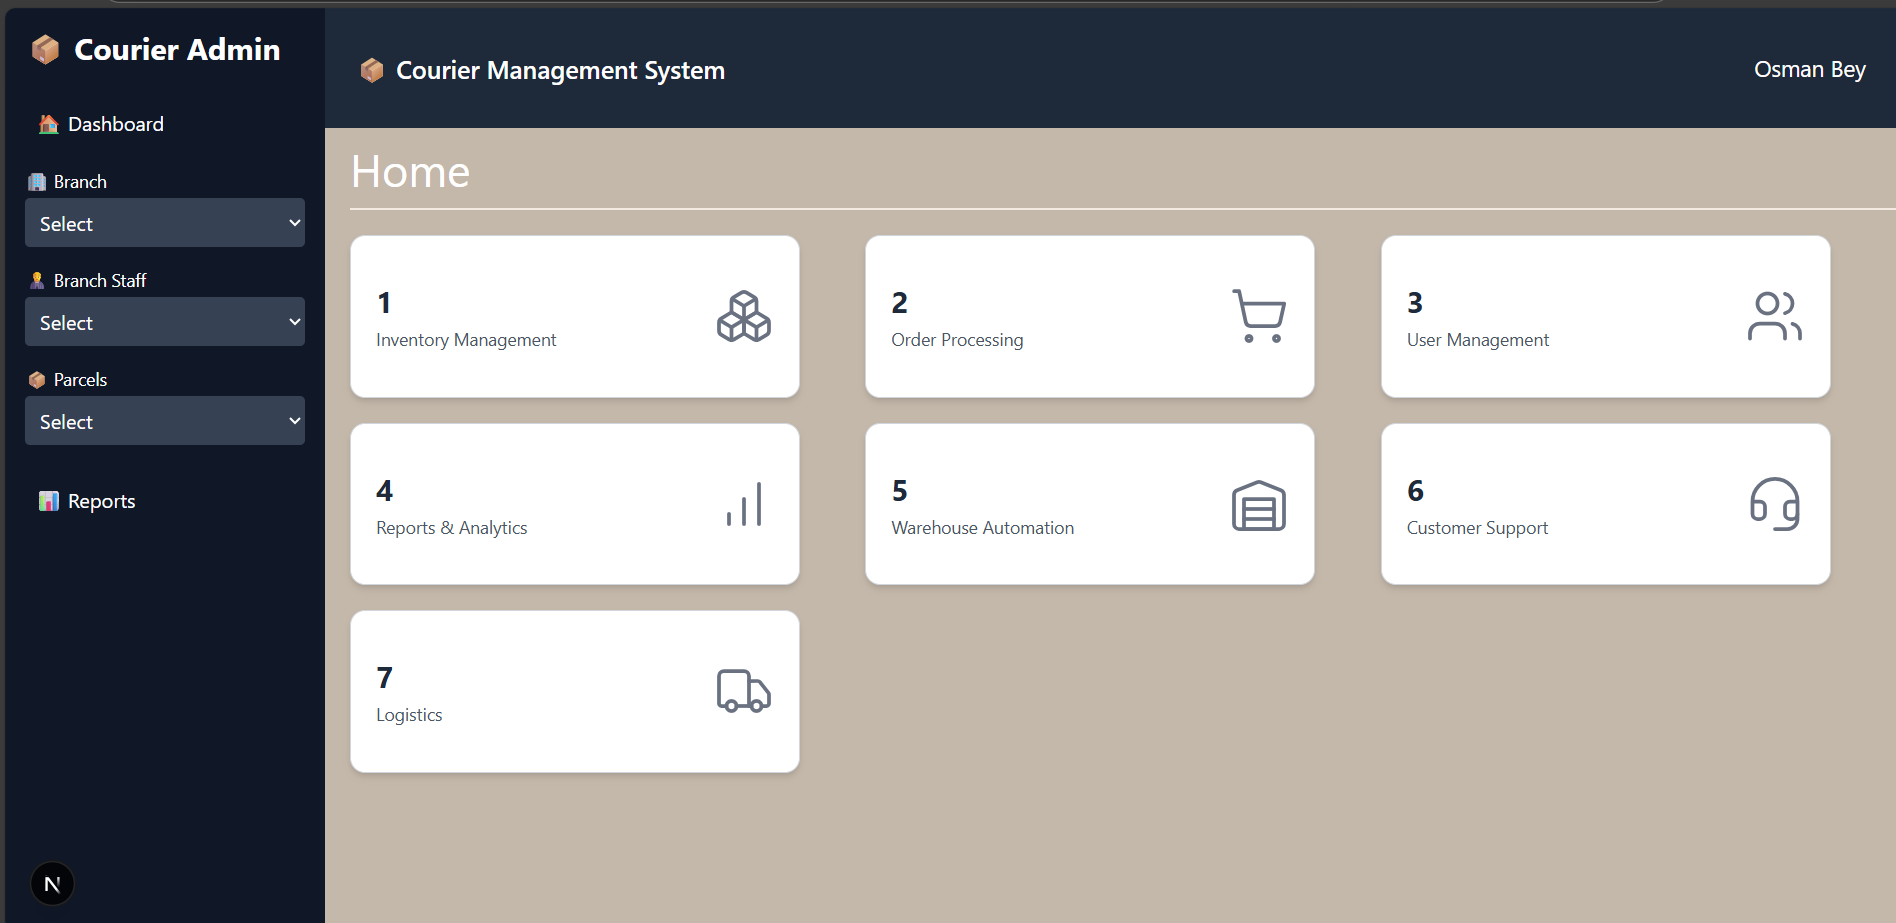
Task: Click the Logistics truck icon
Action: (744, 691)
